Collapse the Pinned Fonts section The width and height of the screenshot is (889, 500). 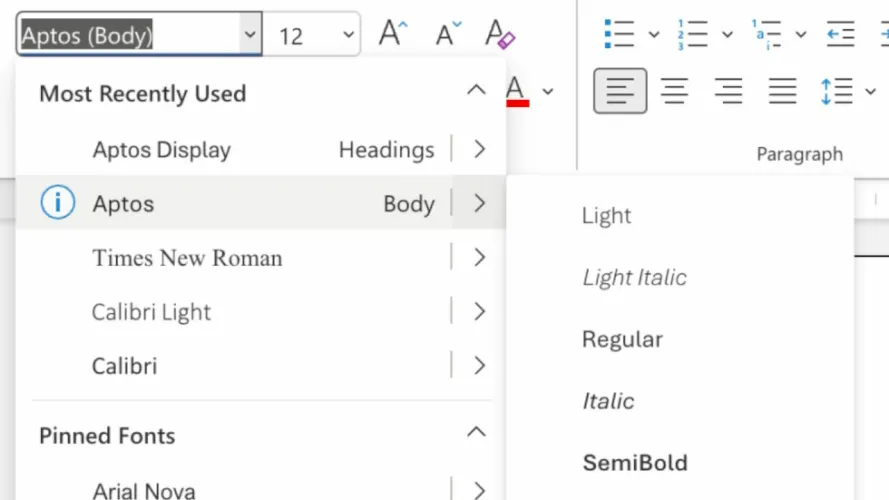pyautogui.click(x=476, y=433)
